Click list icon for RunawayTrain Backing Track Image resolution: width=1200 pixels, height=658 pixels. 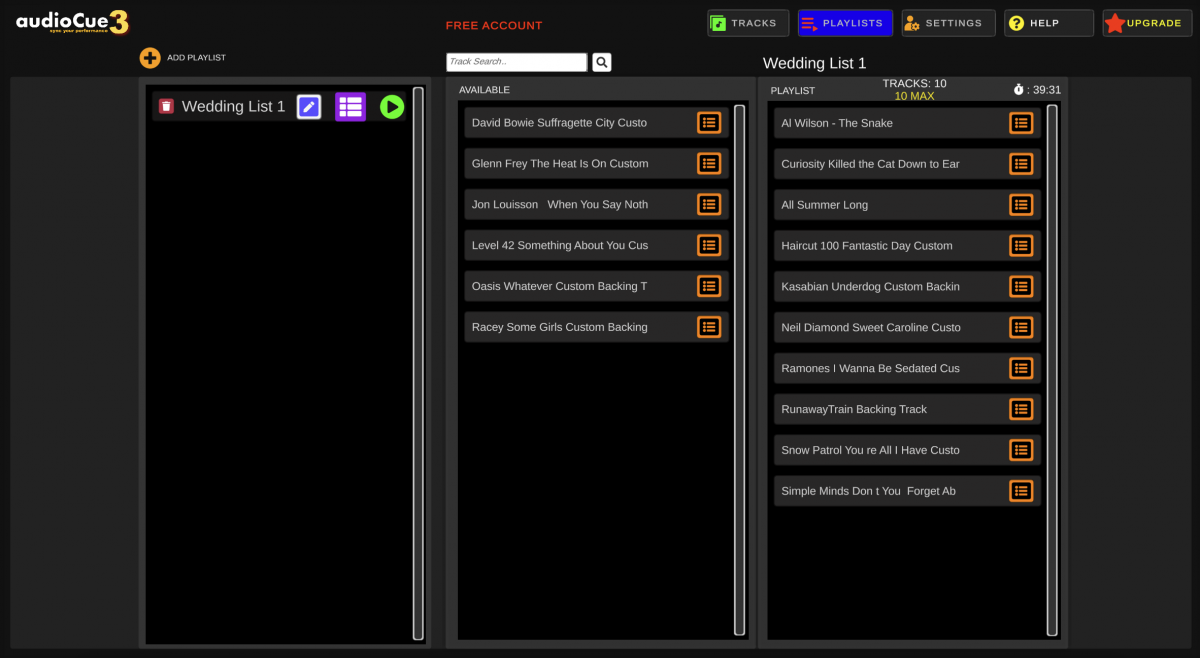(1021, 409)
